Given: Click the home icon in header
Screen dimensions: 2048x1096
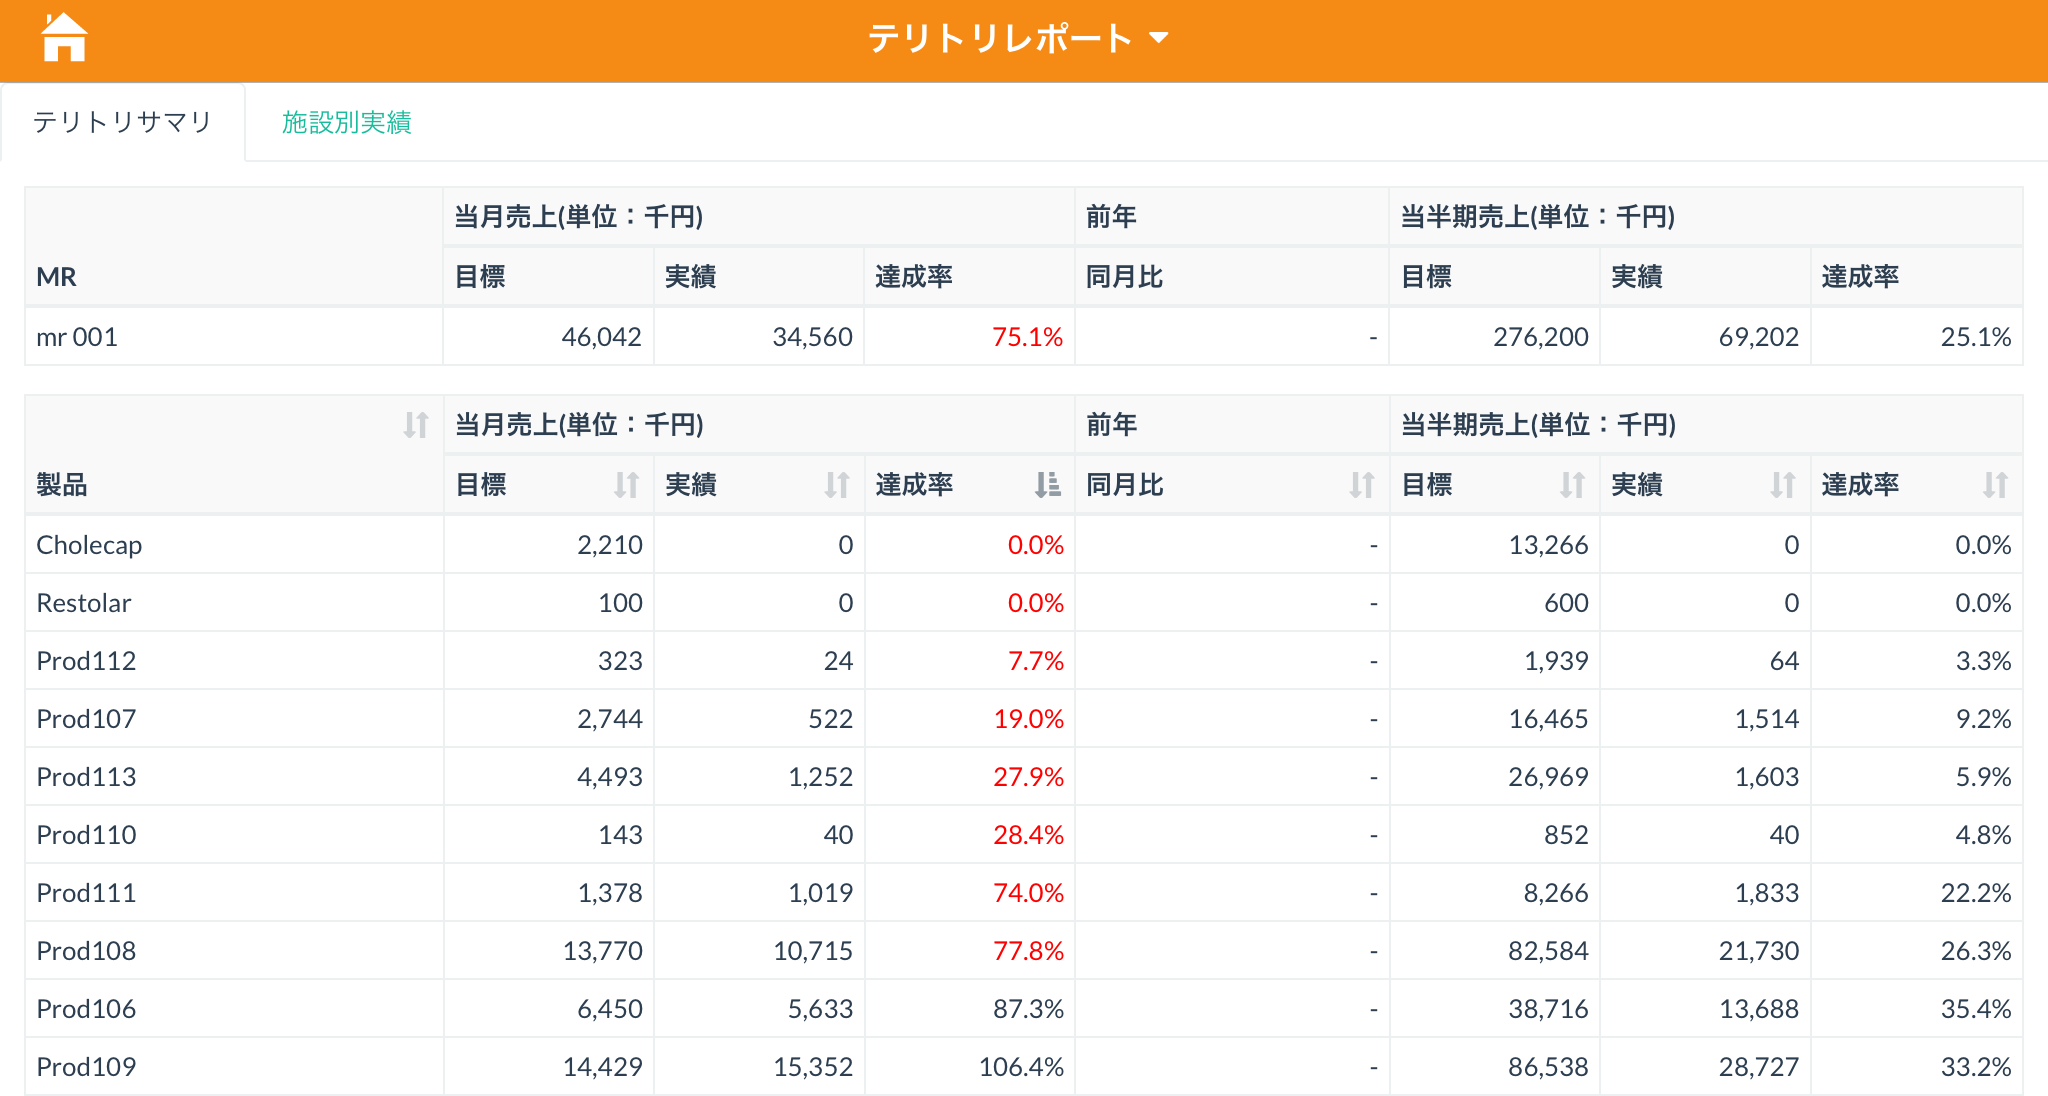Looking at the screenshot, I should click(x=64, y=38).
